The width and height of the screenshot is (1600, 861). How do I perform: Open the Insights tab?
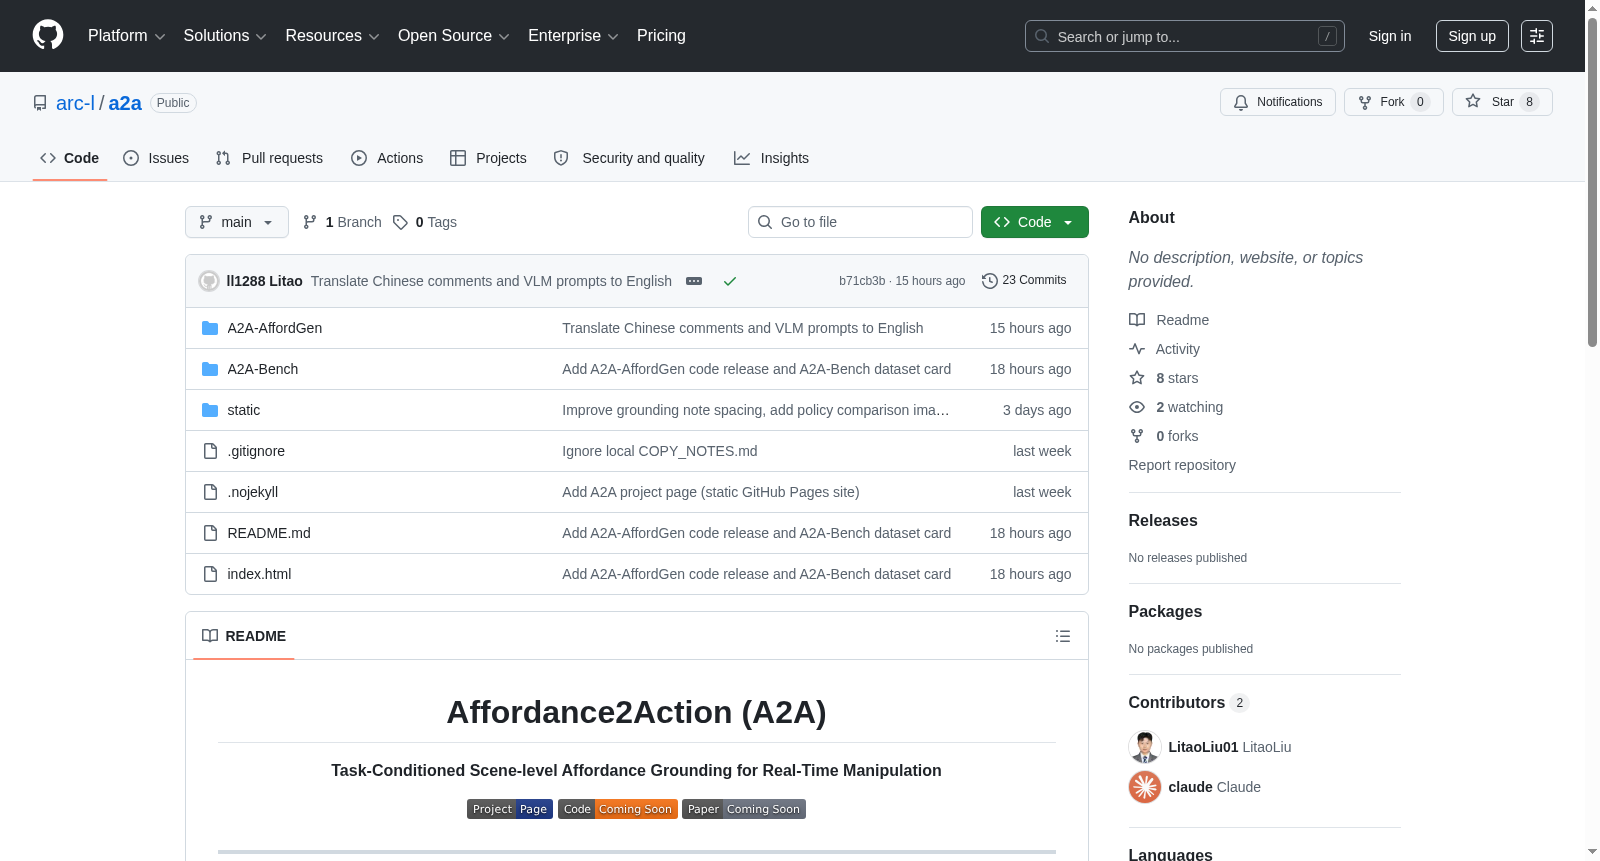pyautogui.click(x=771, y=158)
